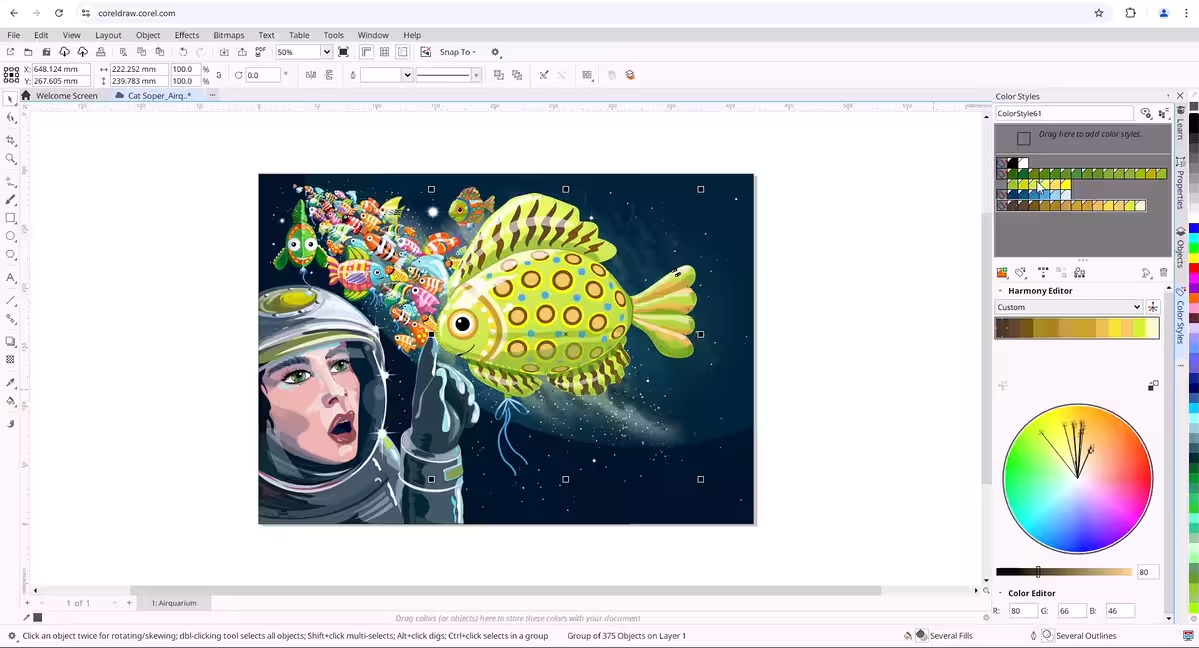
Task: Select the Zoom tool magnifier
Action: click(x=11, y=159)
